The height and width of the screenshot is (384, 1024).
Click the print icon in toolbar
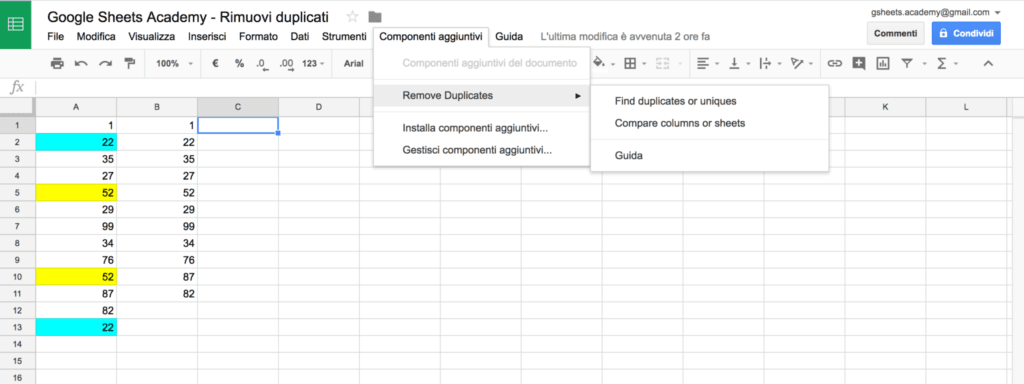click(x=57, y=63)
